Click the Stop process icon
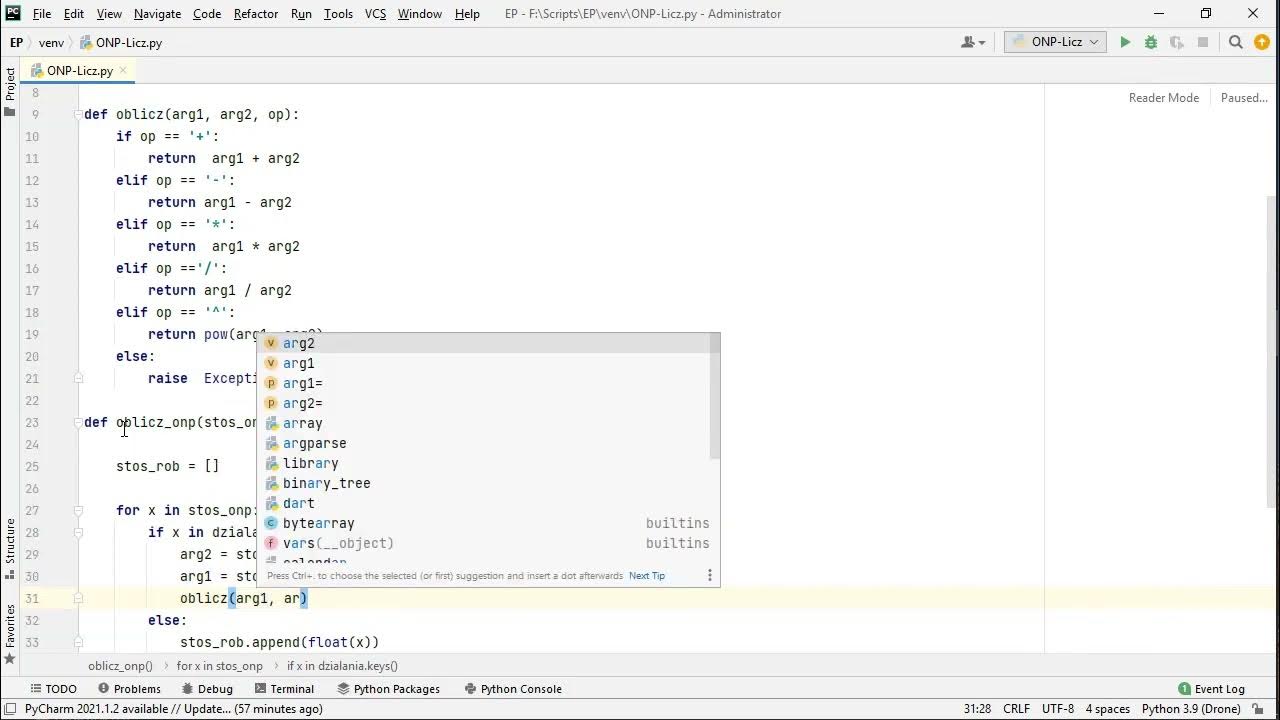 point(1203,42)
